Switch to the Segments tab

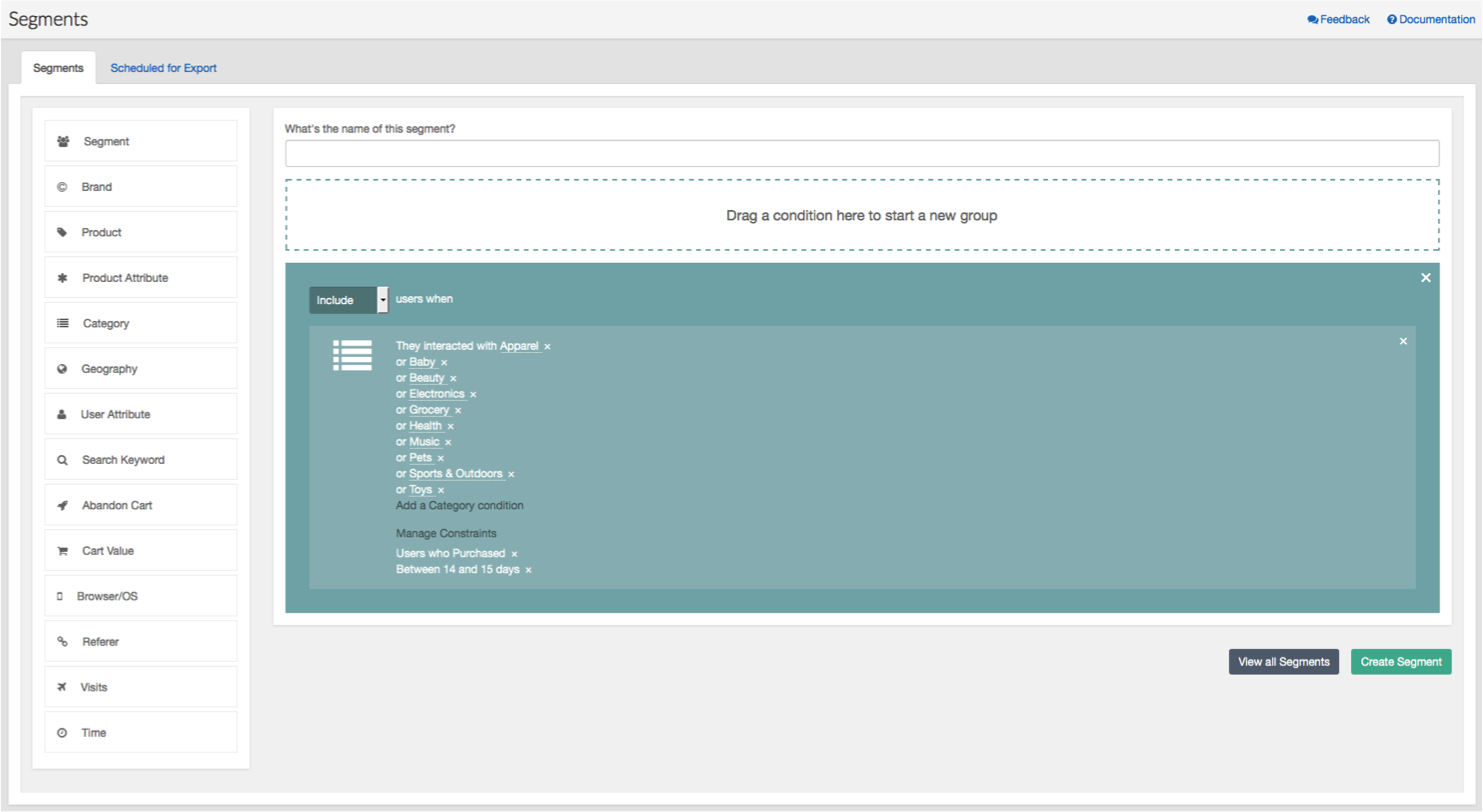click(58, 68)
